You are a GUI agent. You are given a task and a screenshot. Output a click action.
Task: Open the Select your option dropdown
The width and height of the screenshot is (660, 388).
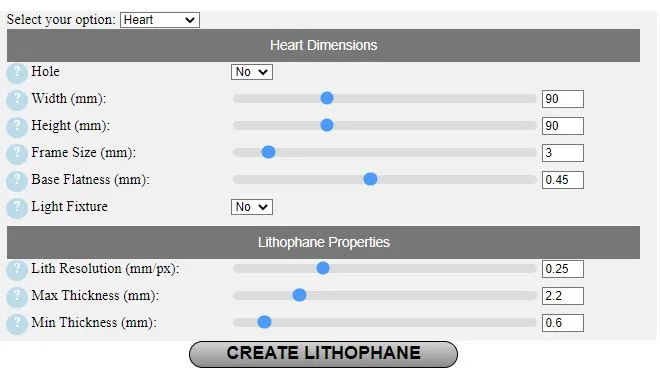160,20
